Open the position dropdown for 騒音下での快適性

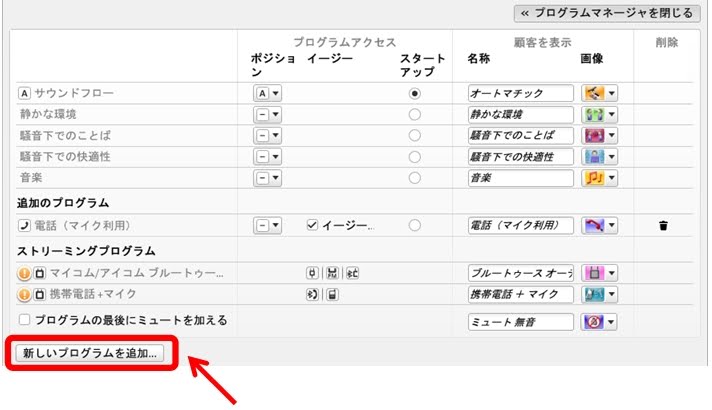tap(267, 157)
